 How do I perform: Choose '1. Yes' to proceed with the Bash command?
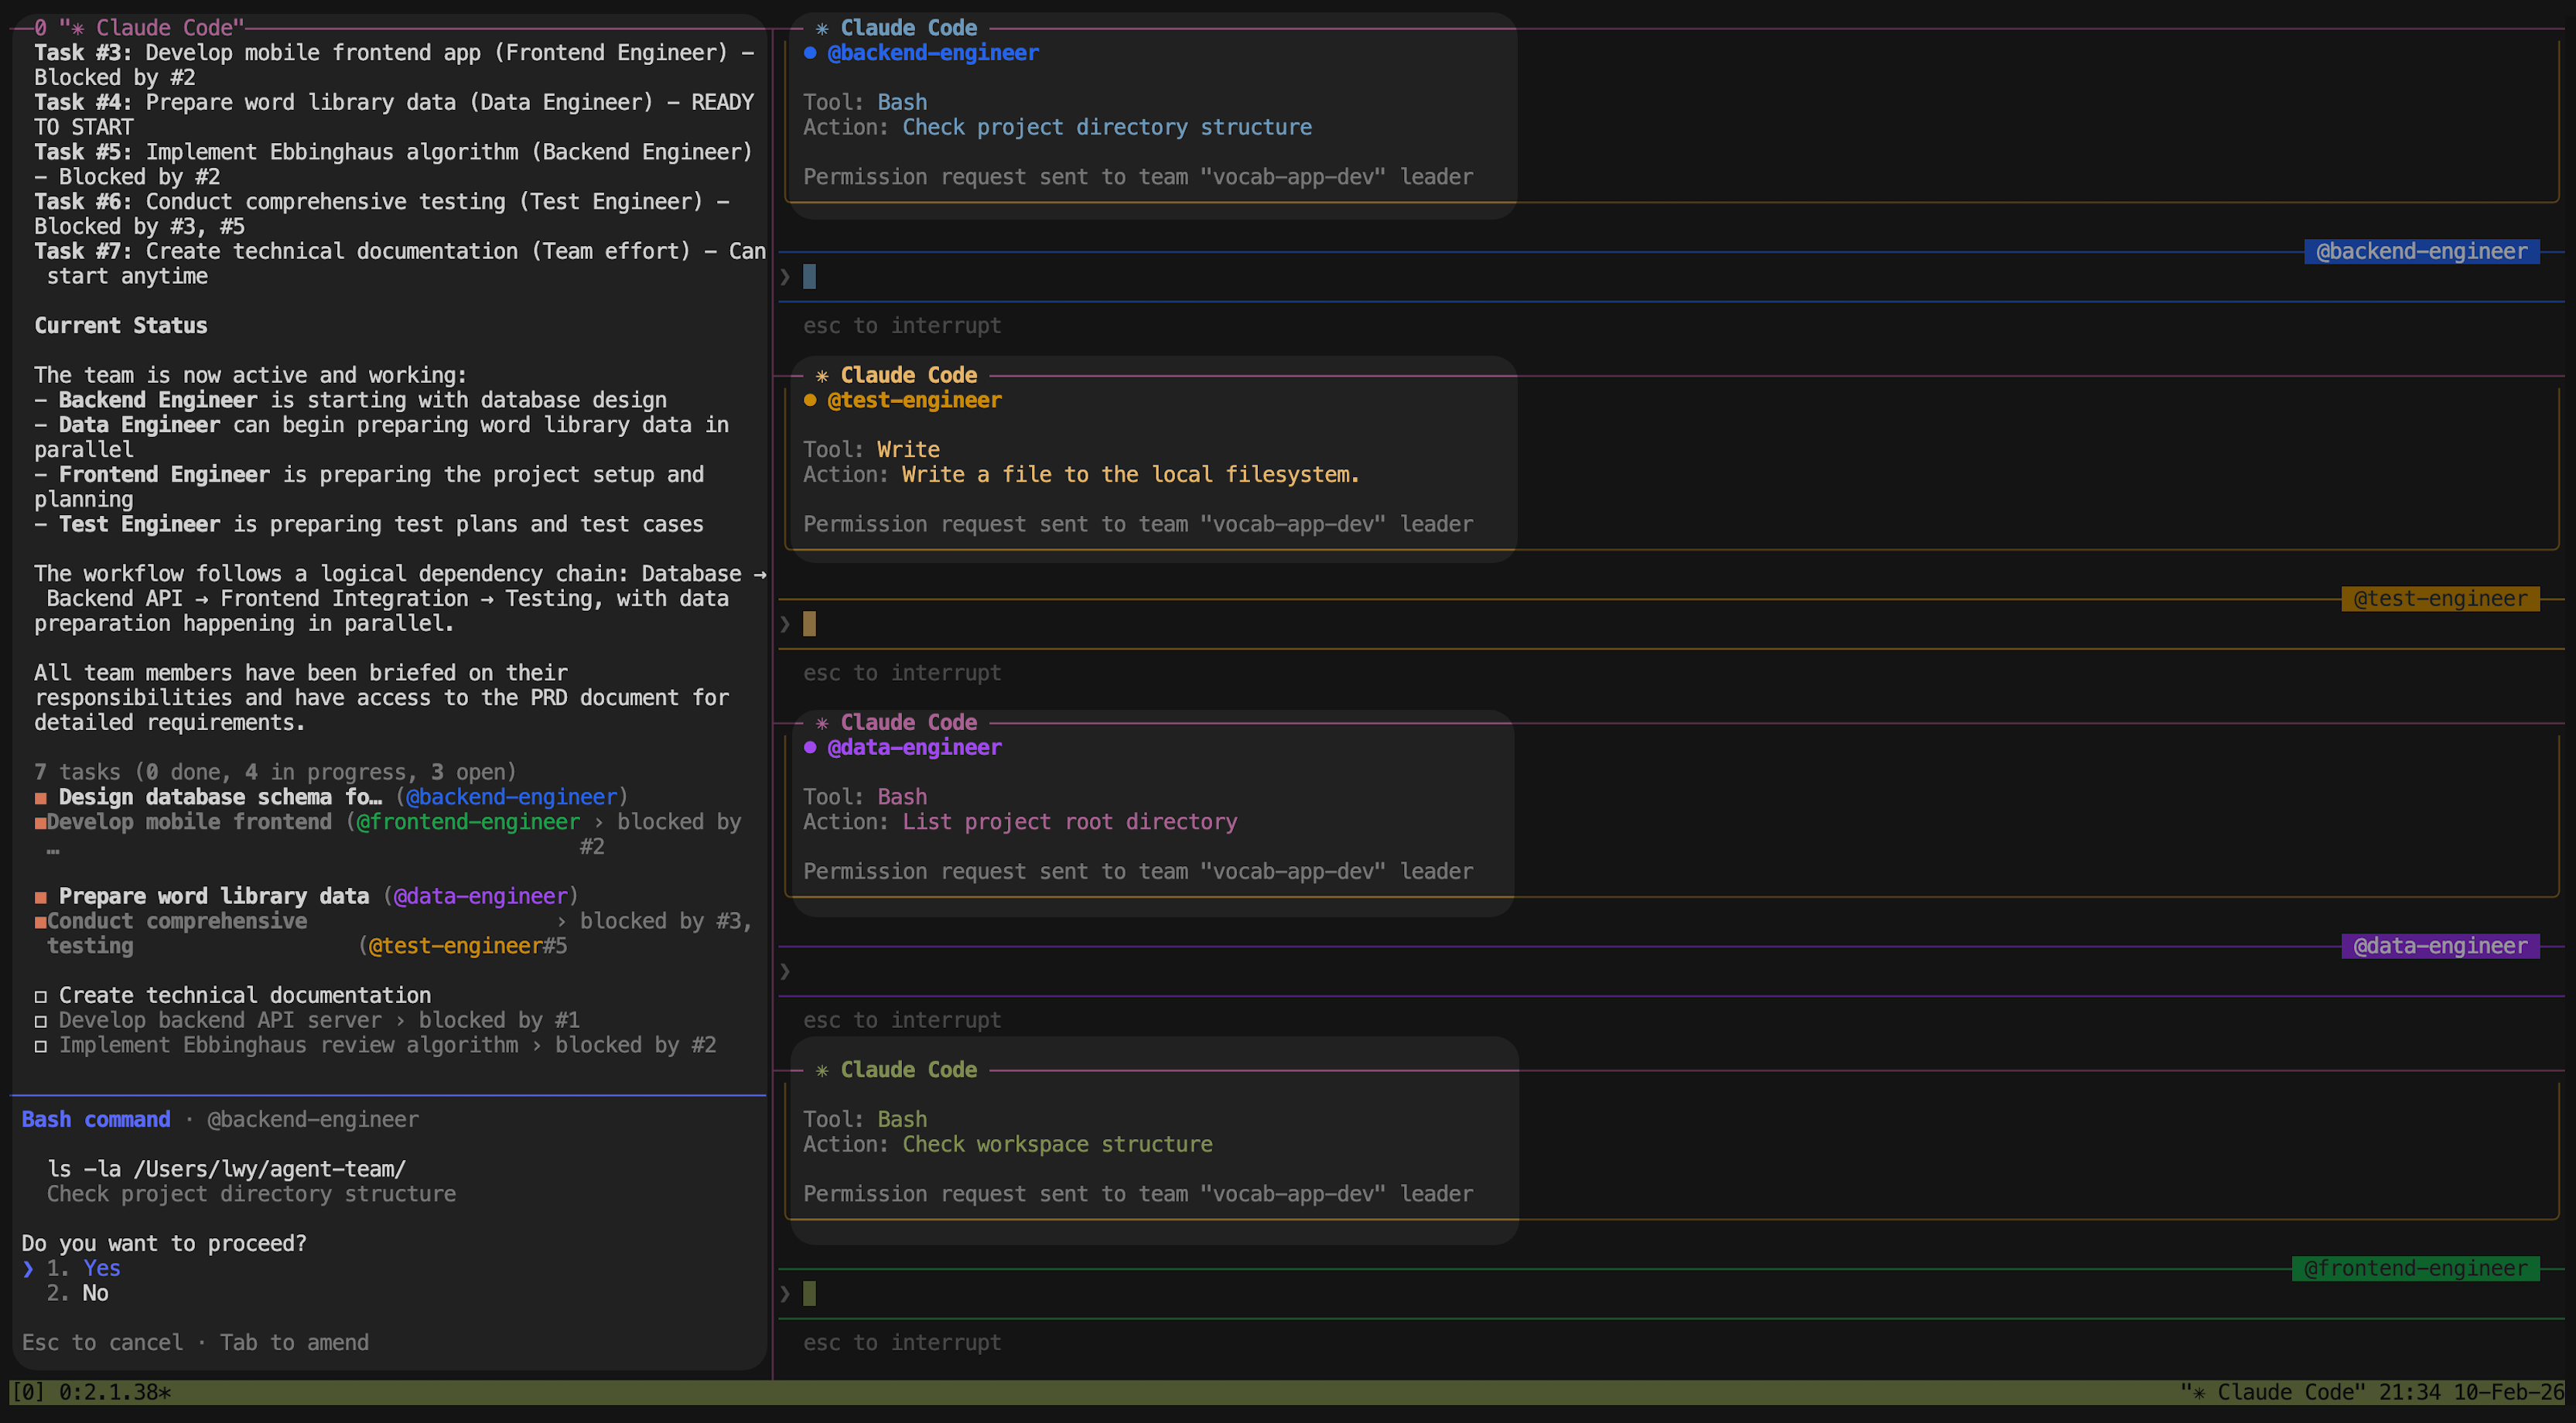(83, 1268)
